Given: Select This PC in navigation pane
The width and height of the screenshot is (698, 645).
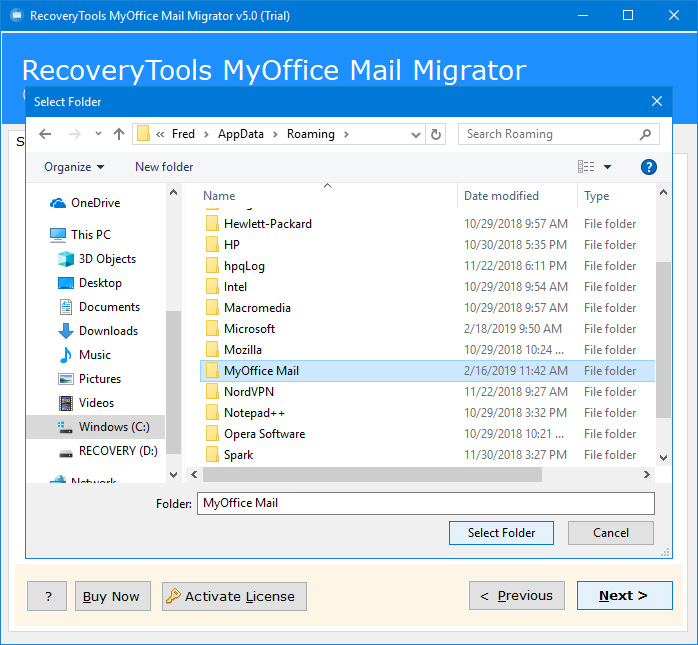Looking at the screenshot, I should 80,235.
